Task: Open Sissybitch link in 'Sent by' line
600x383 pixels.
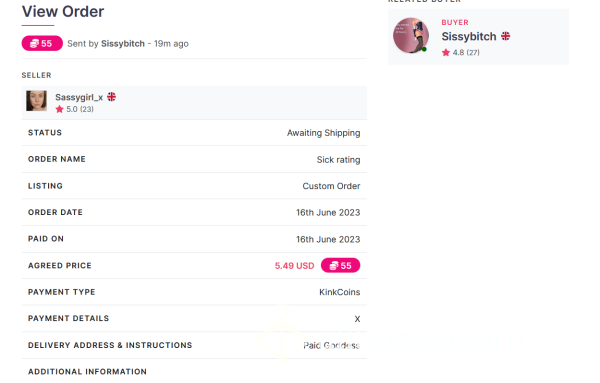Action: coord(123,44)
